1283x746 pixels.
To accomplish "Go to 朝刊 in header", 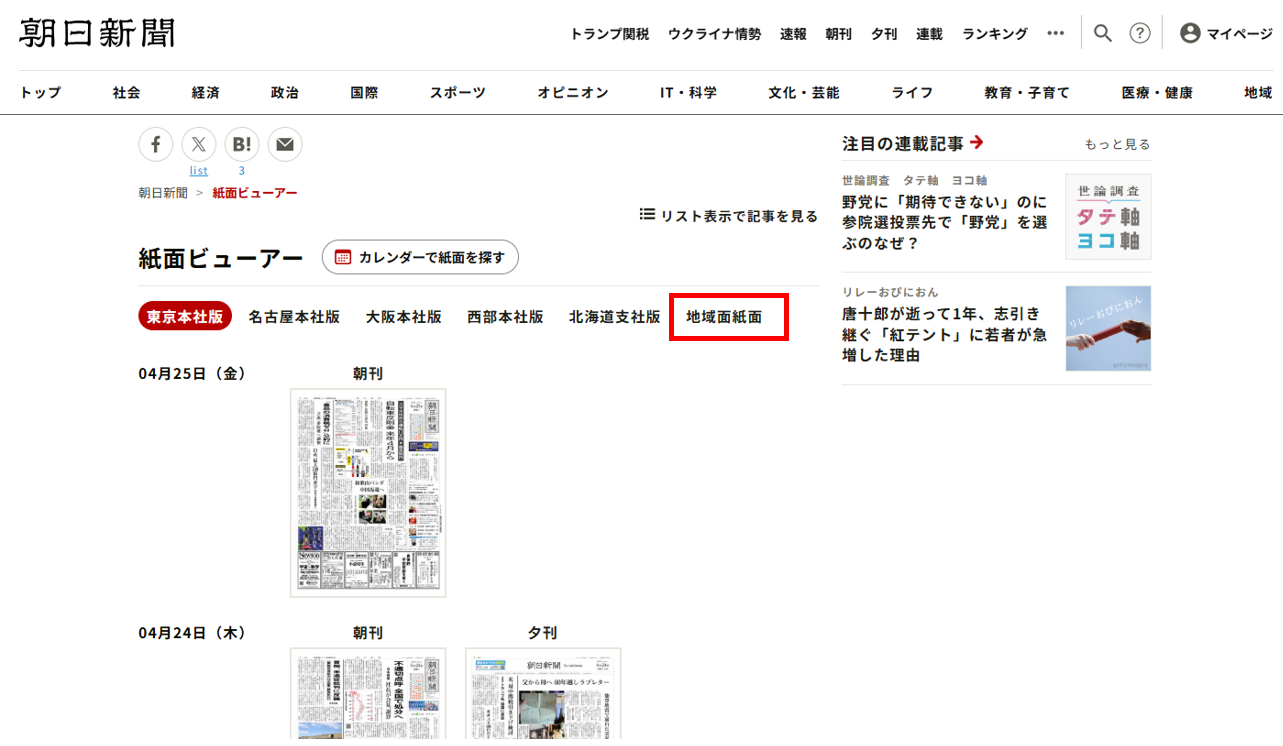I will point(838,34).
